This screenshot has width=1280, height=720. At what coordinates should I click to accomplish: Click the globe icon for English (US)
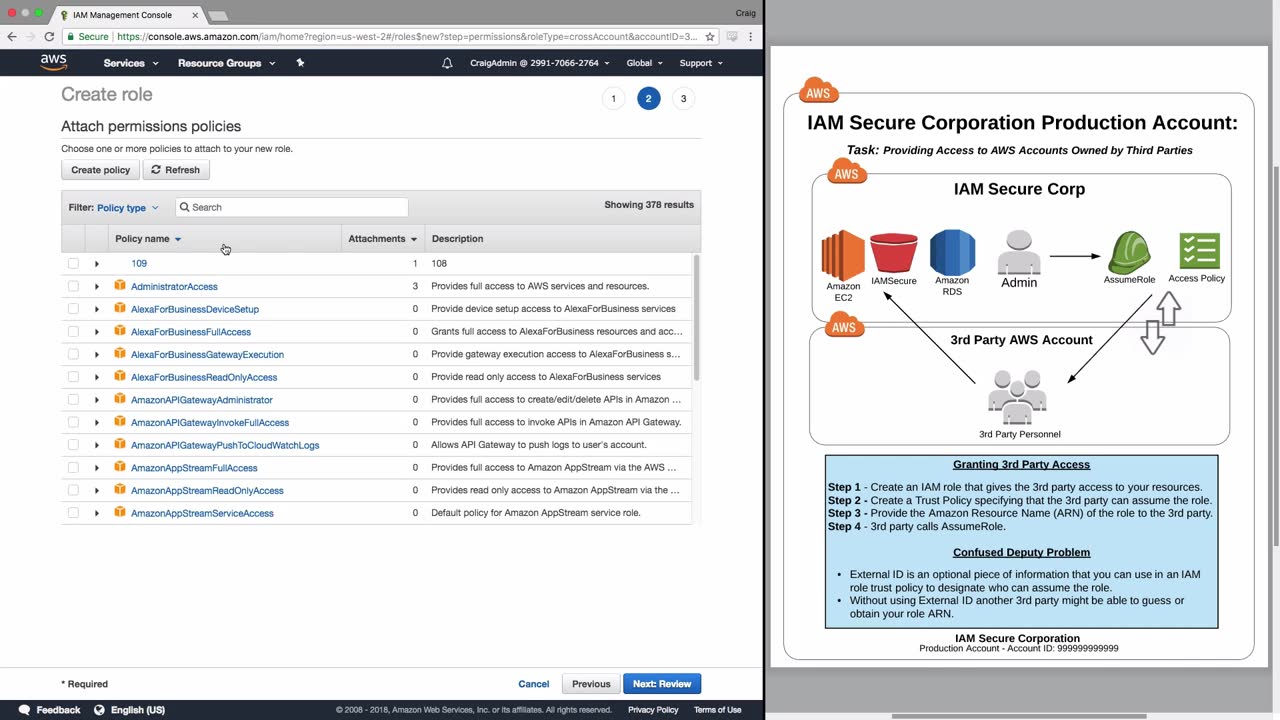pos(99,710)
